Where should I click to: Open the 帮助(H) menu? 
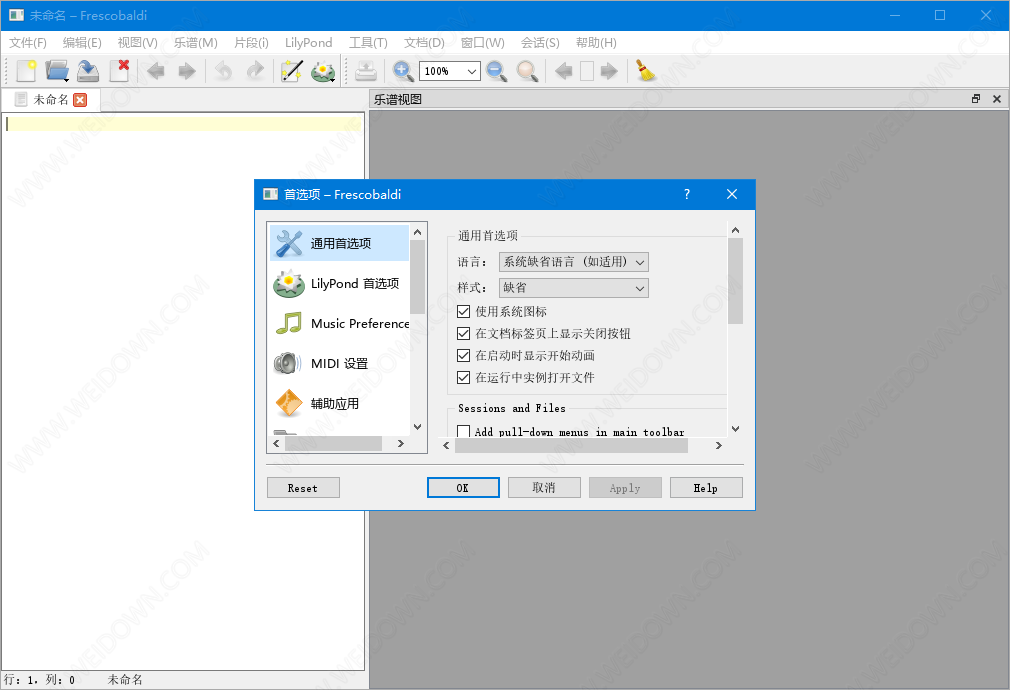coord(596,43)
